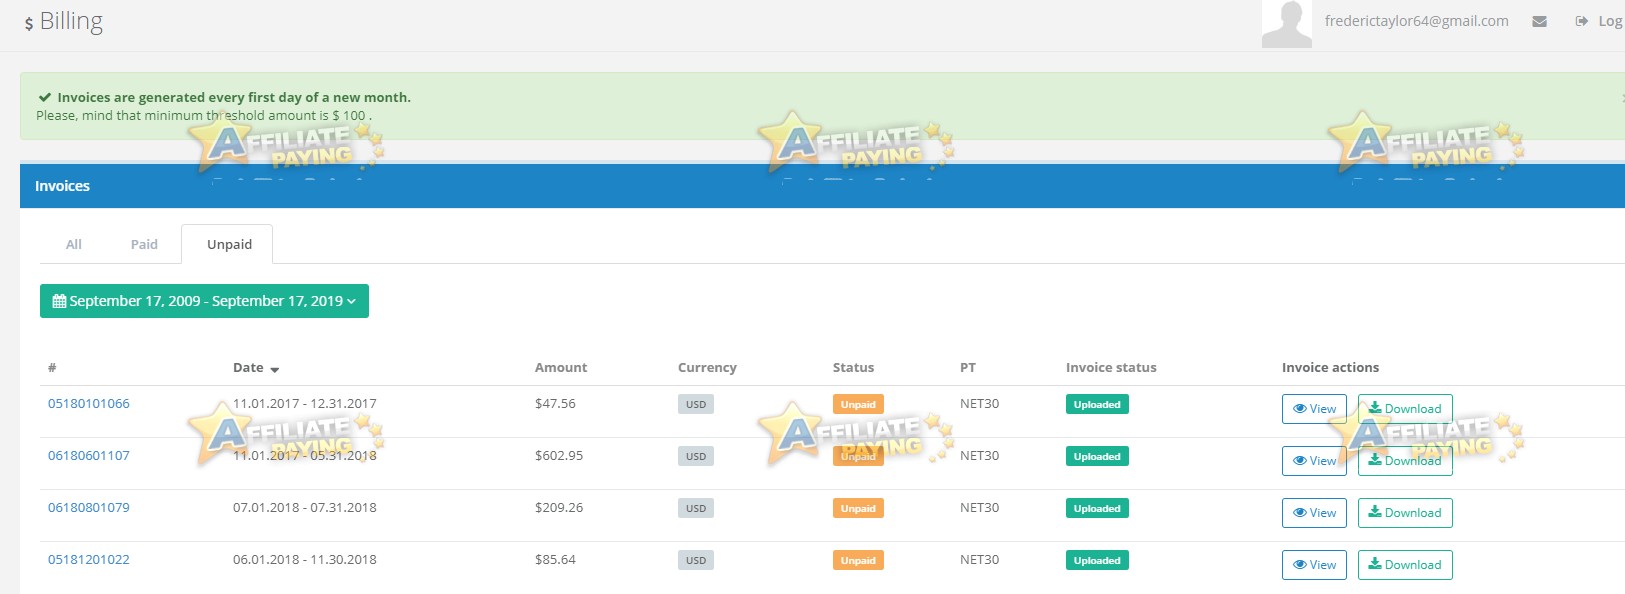
Task: Switch to the All invoices tab
Action: tap(74, 244)
